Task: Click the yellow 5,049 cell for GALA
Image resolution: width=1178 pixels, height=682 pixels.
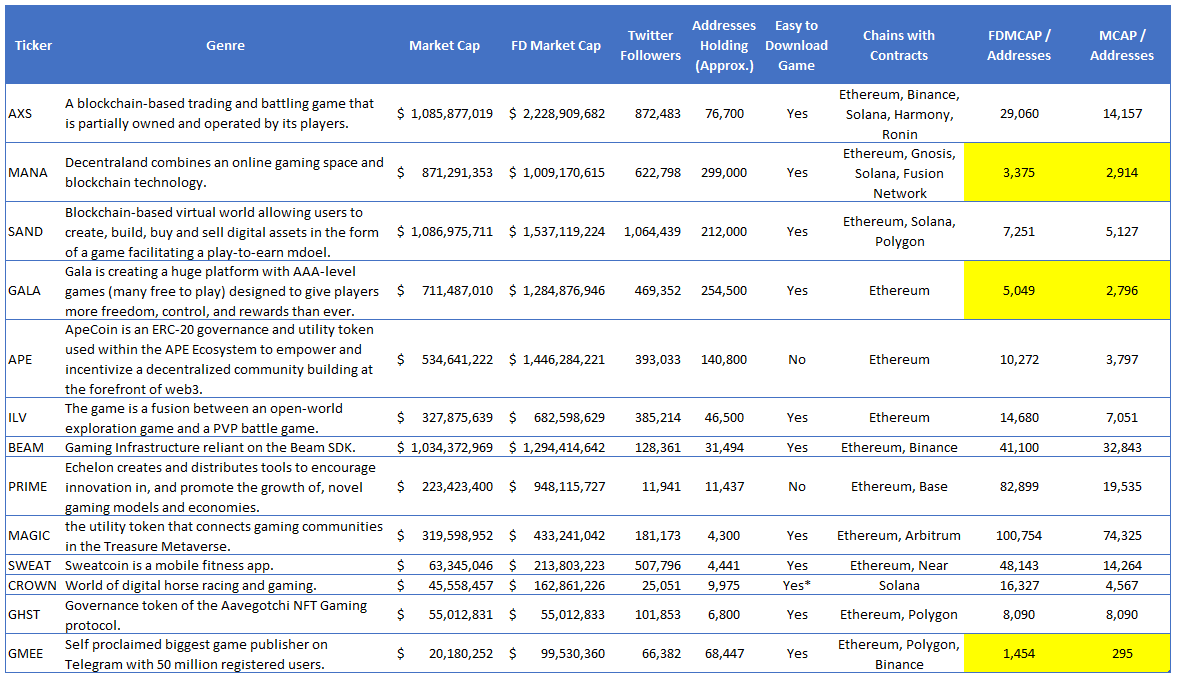Action: (x=1018, y=290)
